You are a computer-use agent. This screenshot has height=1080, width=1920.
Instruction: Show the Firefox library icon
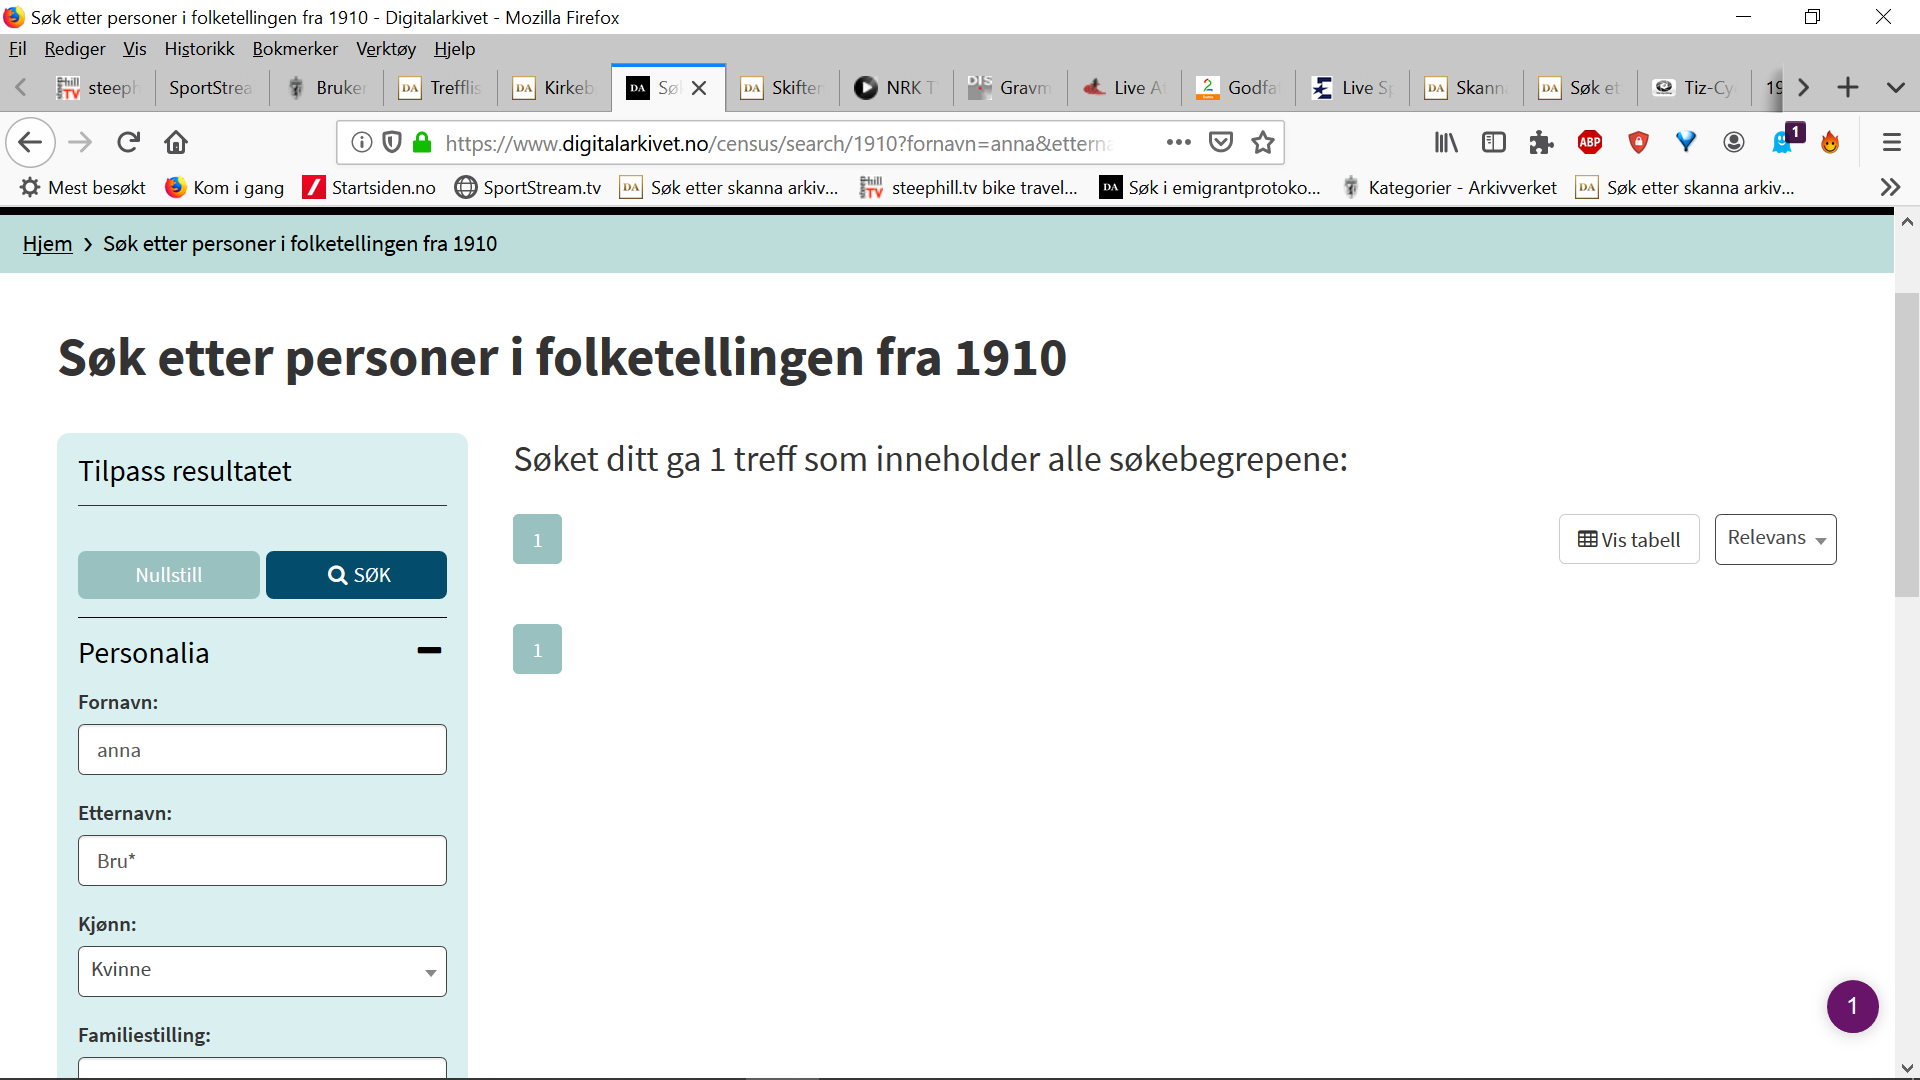tap(1446, 143)
